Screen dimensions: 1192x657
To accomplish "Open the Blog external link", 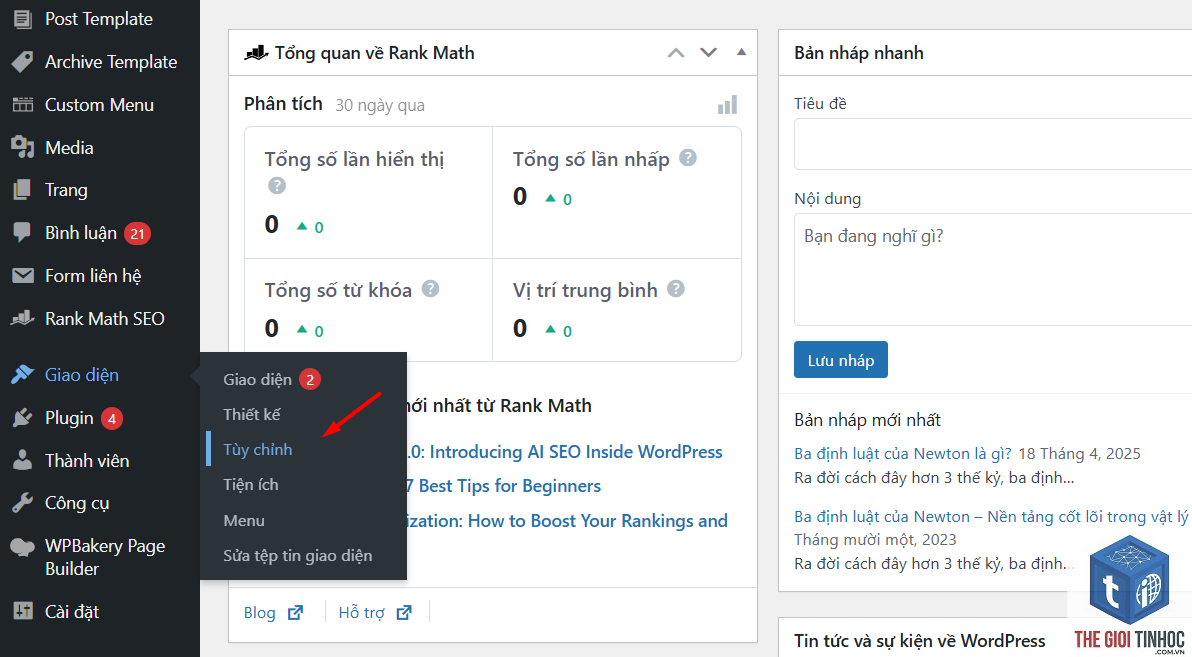I will [274, 612].
